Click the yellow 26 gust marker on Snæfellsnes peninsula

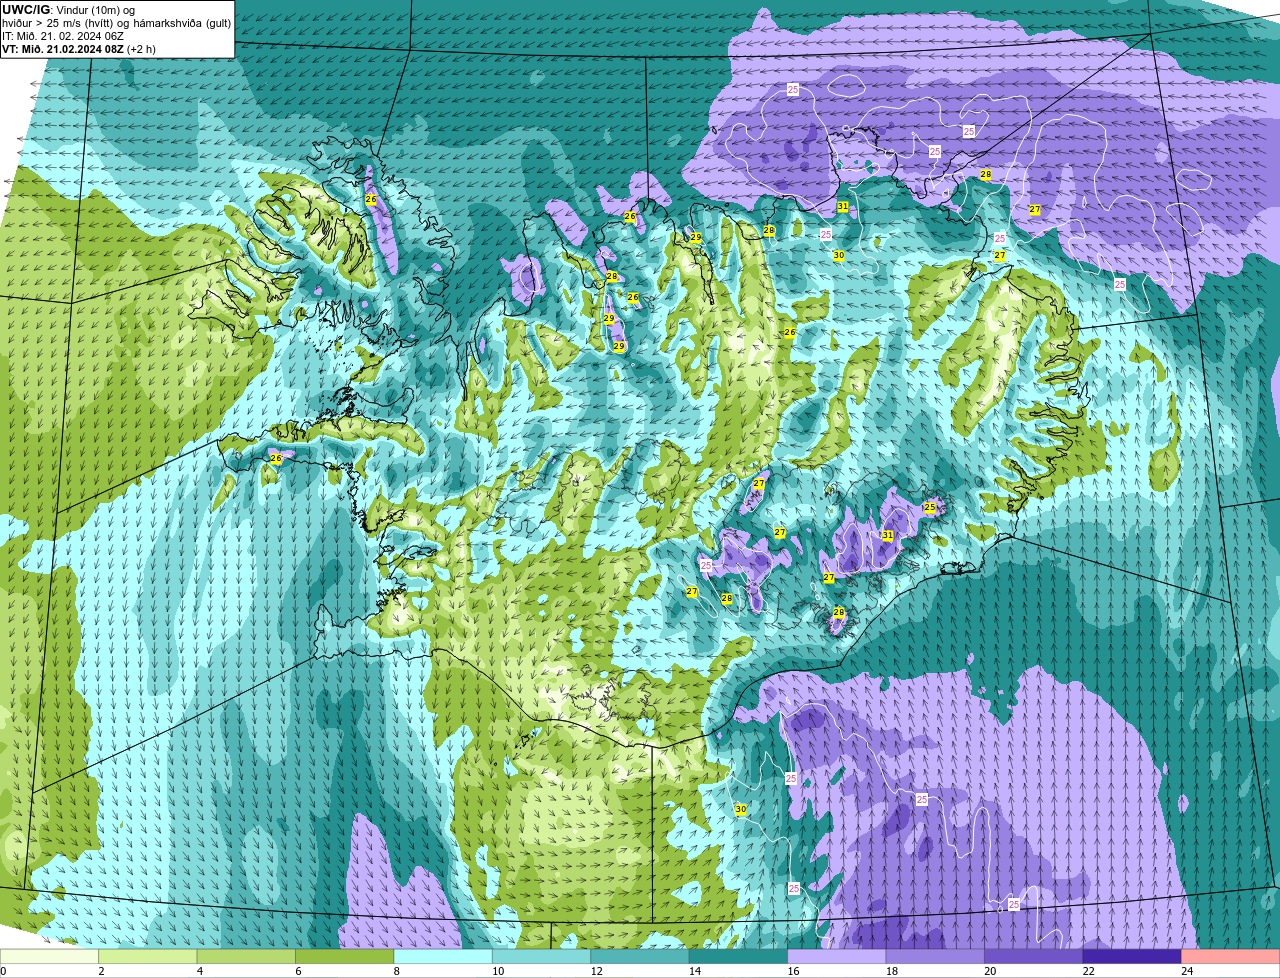click(x=276, y=458)
